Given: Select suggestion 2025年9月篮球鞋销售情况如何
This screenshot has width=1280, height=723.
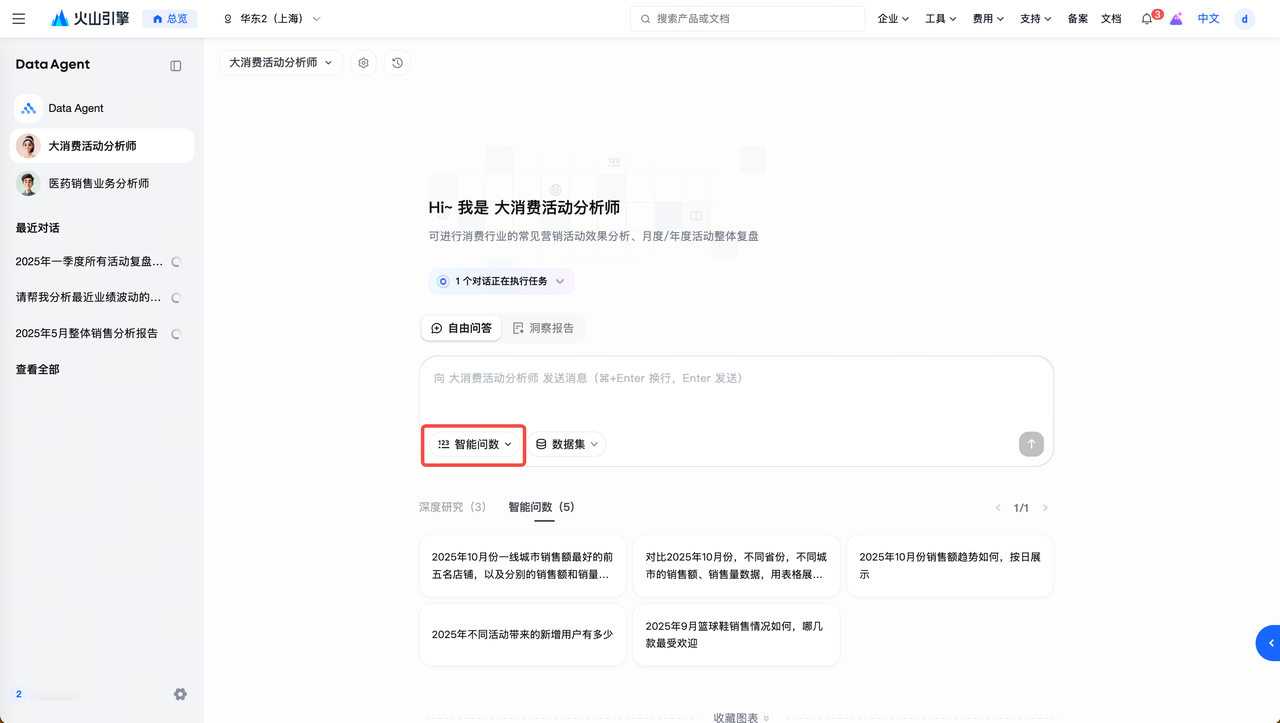Looking at the screenshot, I should 736,635.
